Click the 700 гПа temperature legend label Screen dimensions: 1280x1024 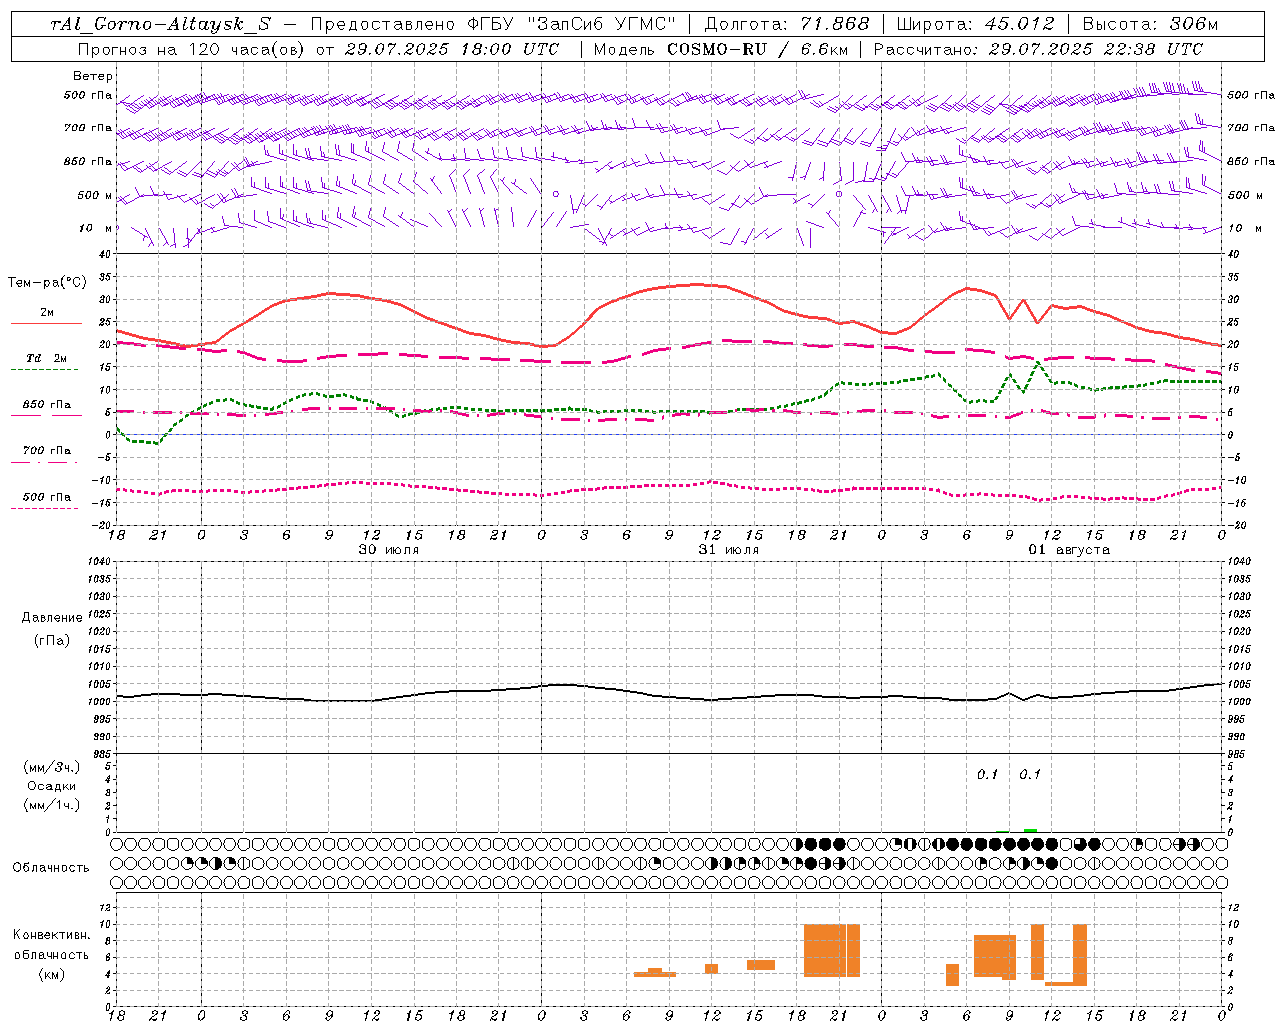tap(47, 450)
